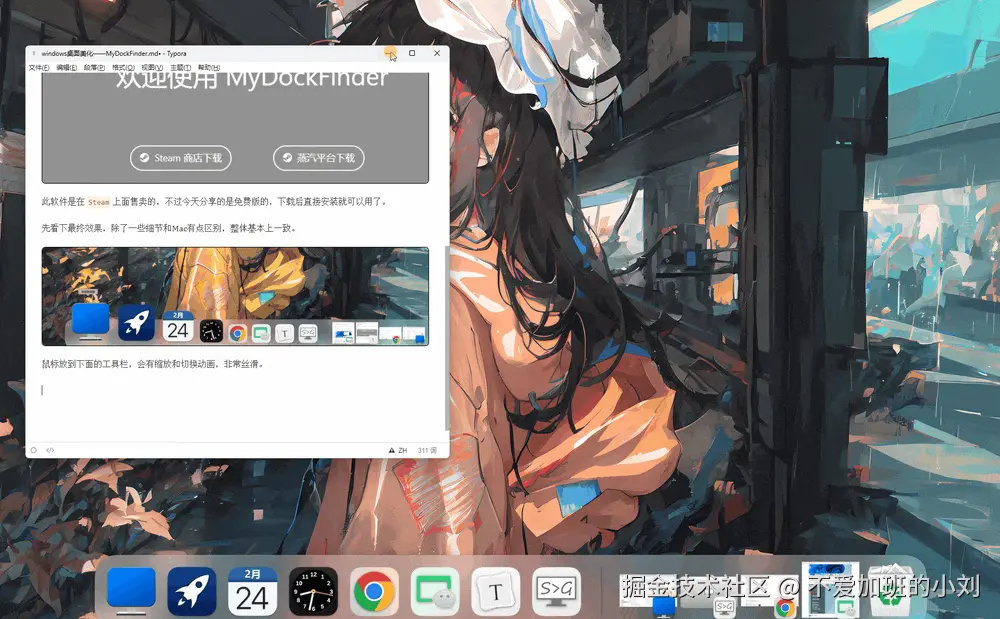Image resolution: width=1000 pixels, height=619 pixels.
Task: Open the blue monitor desktop icon in dock
Action: coord(131,590)
